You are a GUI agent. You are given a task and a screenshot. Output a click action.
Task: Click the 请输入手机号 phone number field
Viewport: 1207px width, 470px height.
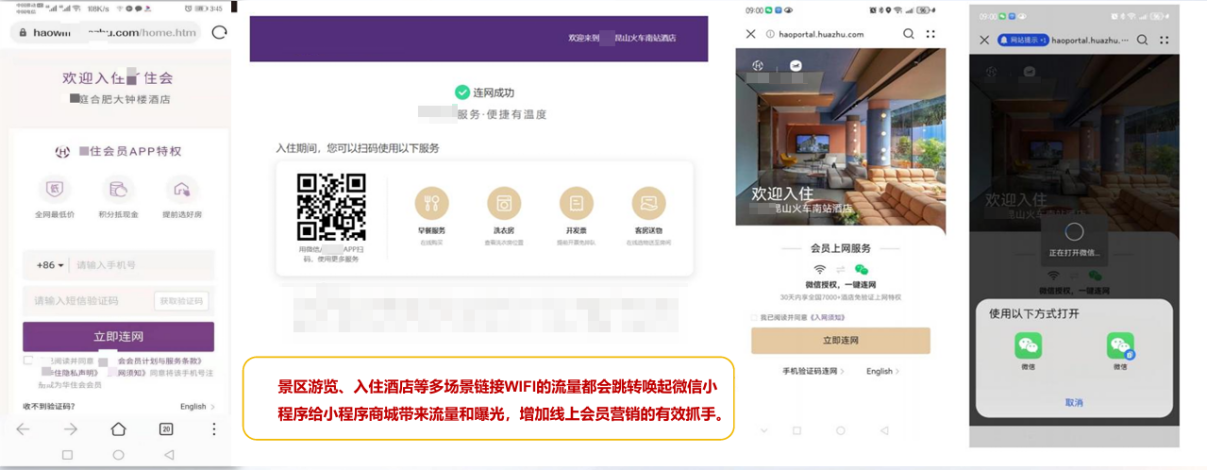(x=140, y=265)
